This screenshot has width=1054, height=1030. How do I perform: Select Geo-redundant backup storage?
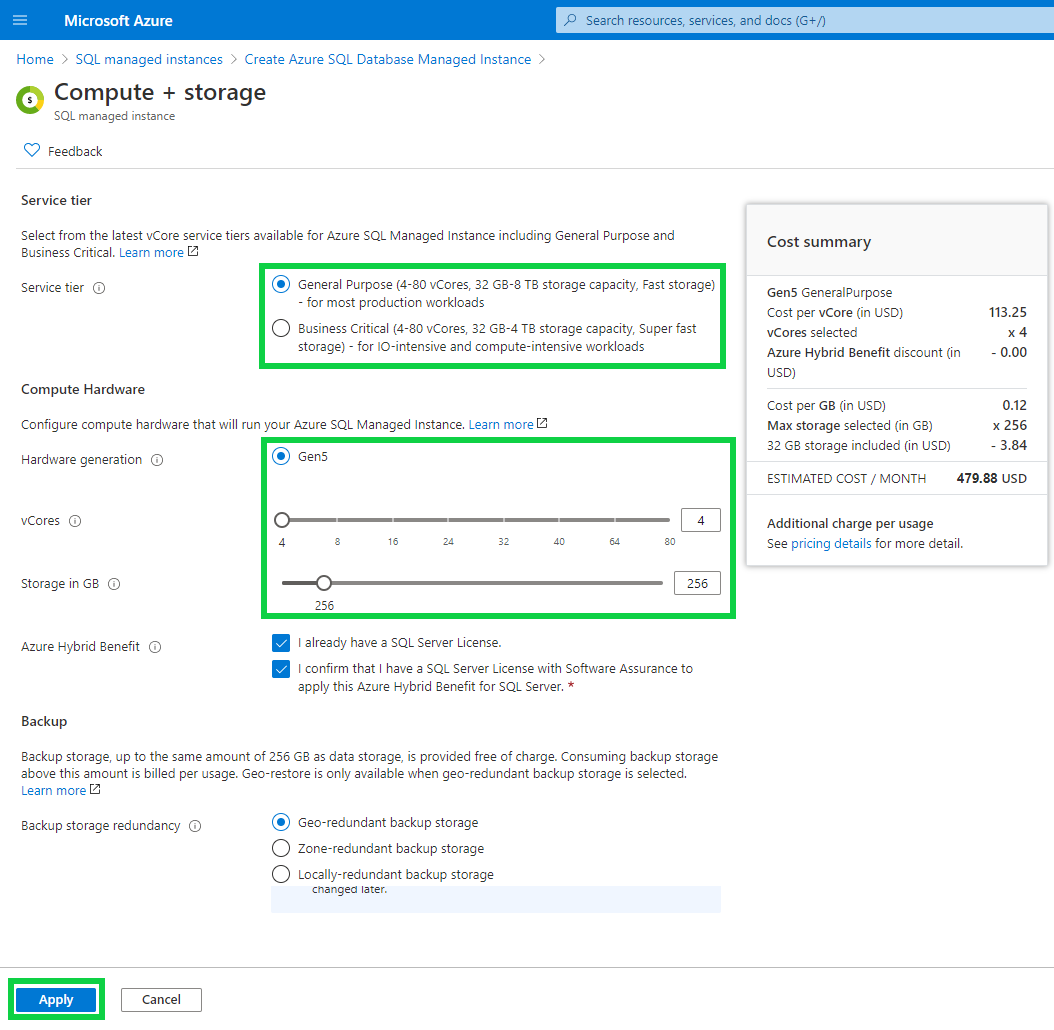point(281,822)
